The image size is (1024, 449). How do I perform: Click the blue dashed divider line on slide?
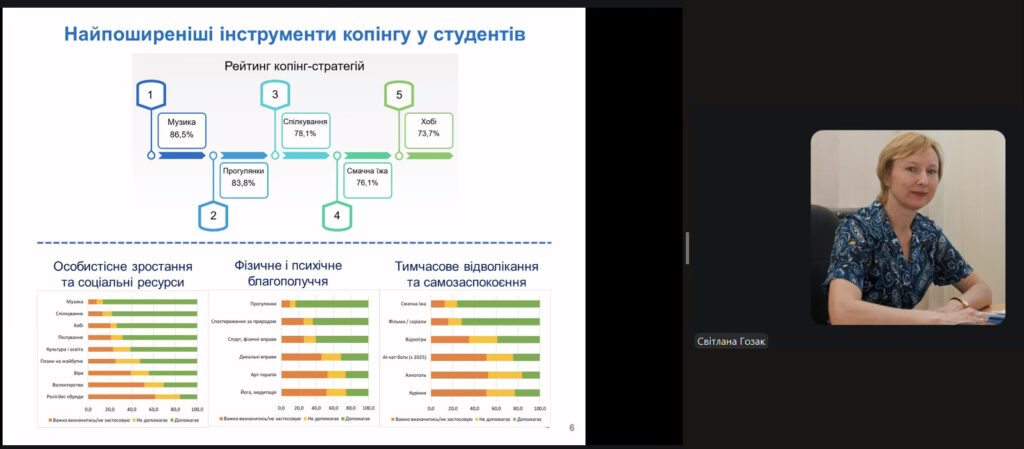294,243
